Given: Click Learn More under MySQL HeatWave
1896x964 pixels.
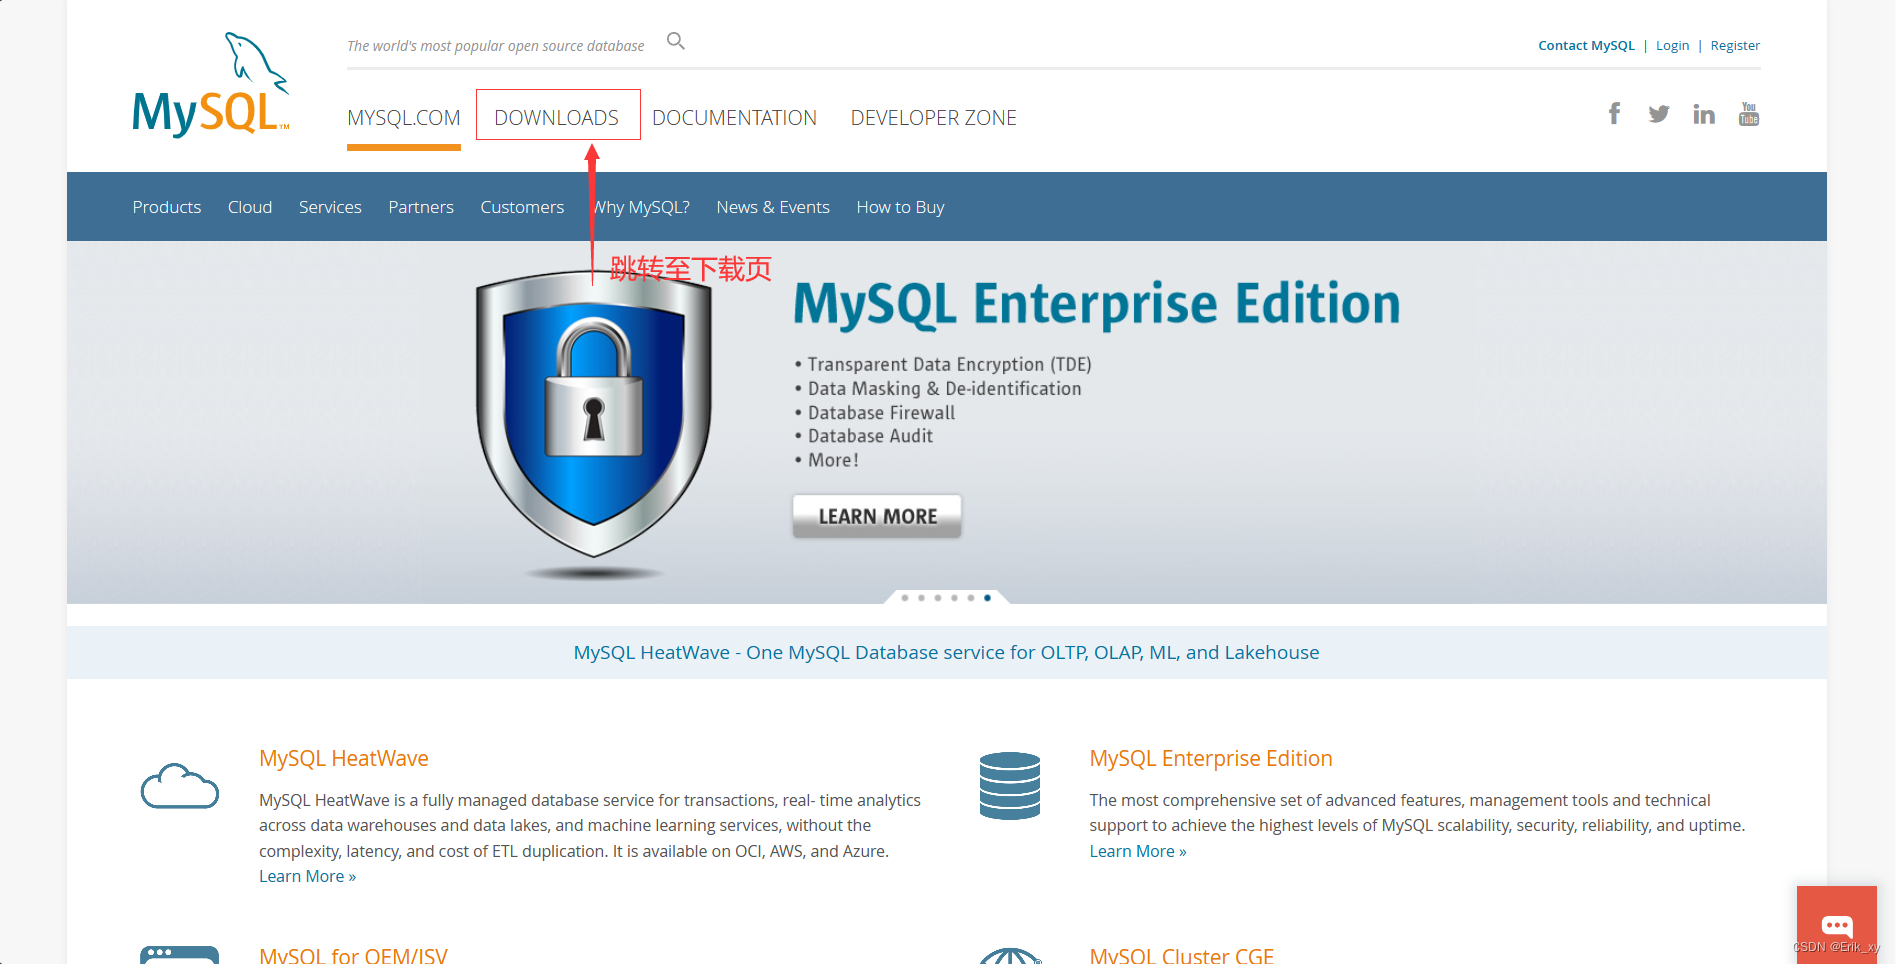Looking at the screenshot, I should click(x=307, y=876).
